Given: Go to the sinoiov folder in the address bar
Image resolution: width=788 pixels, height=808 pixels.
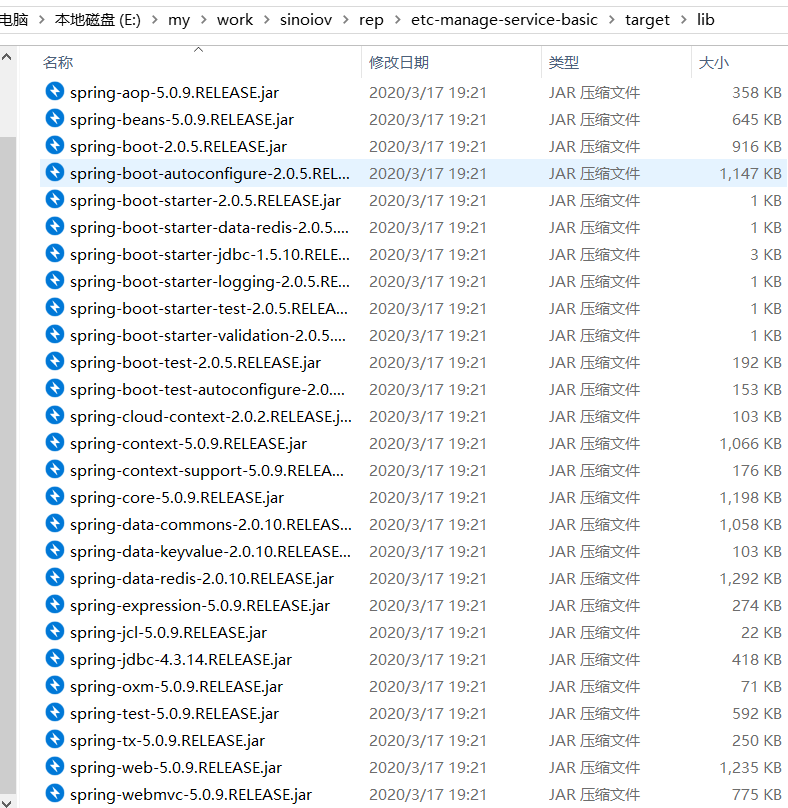Looking at the screenshot, I should (x=306, y=20).
